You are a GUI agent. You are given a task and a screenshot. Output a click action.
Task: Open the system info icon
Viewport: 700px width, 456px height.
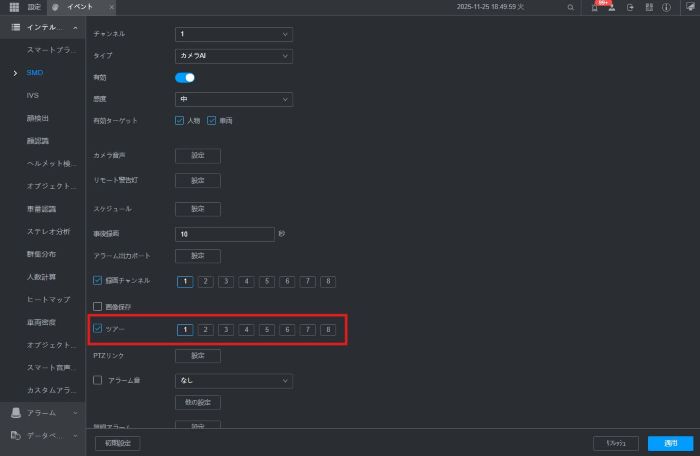[666, 7]
